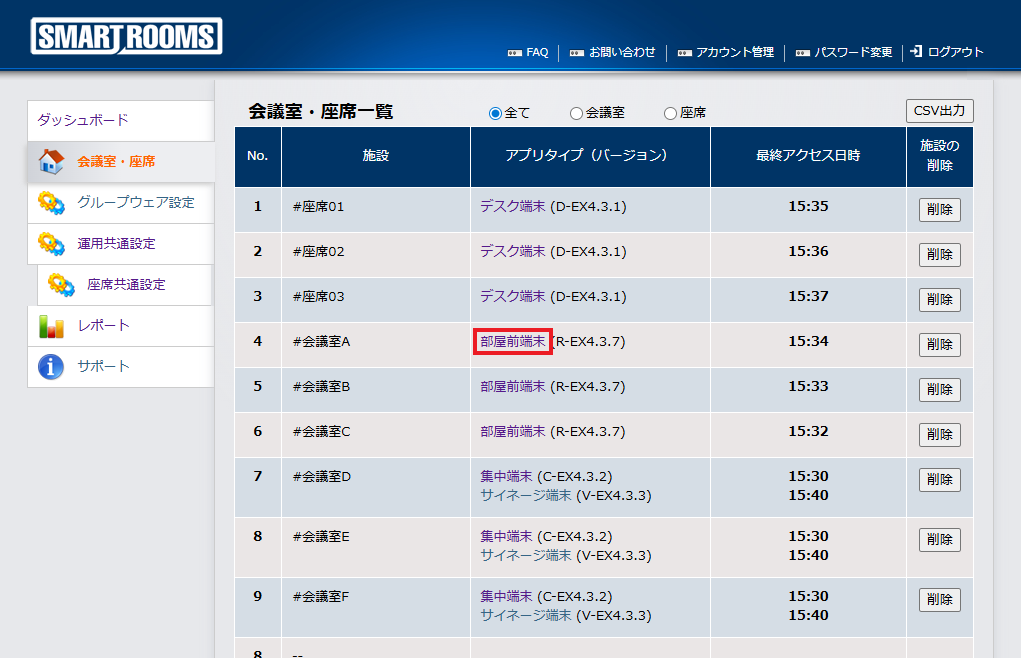Screen dimensions: 1021x658
Task: Delete the #座席01 row with 削除 button
Action: (x=939, y=210)
